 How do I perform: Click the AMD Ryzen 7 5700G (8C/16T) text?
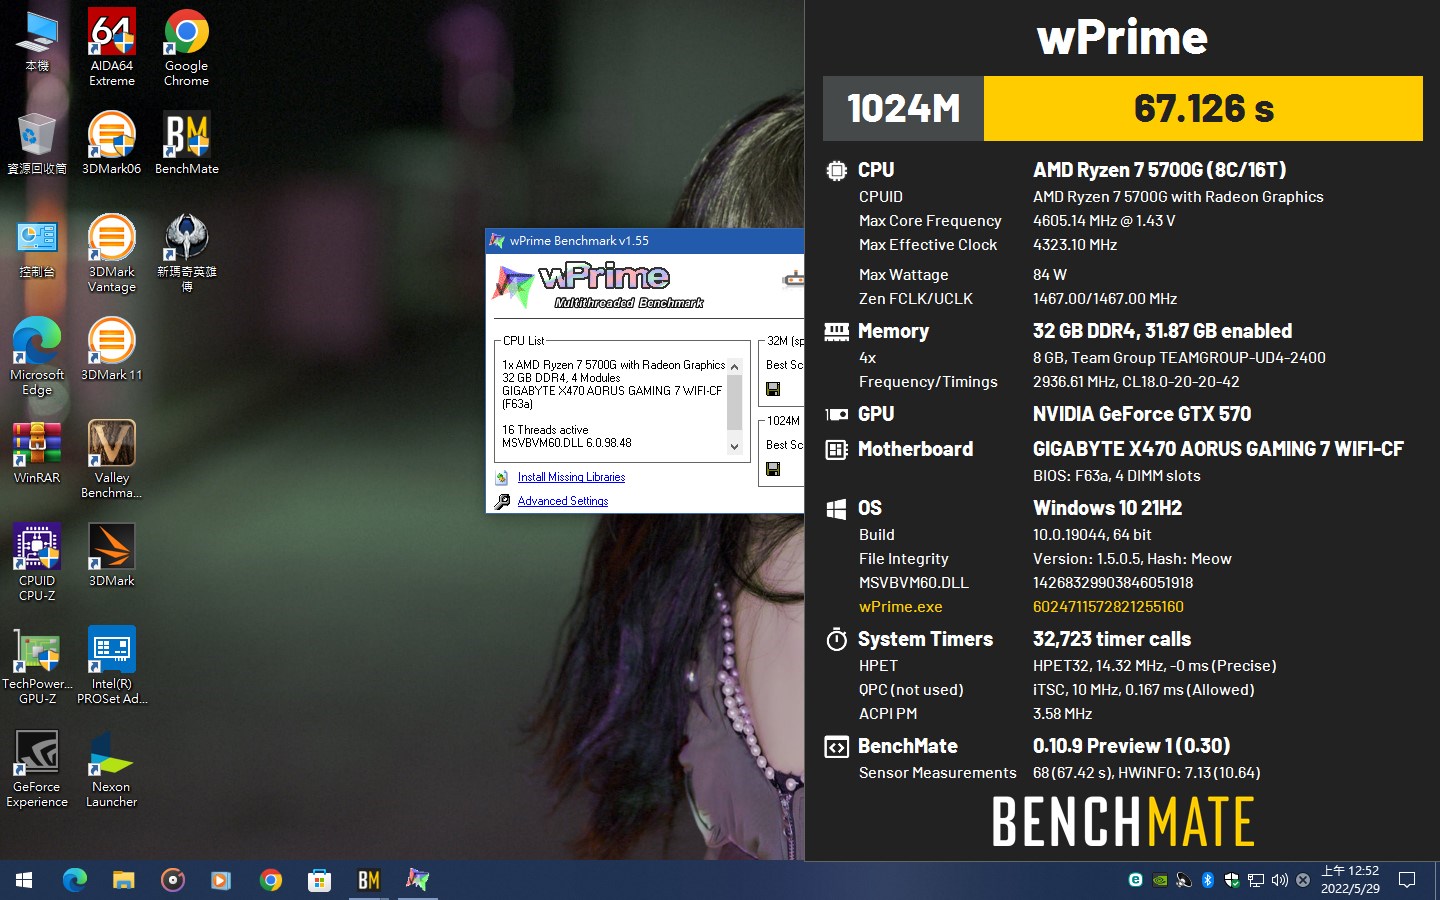1159,170
